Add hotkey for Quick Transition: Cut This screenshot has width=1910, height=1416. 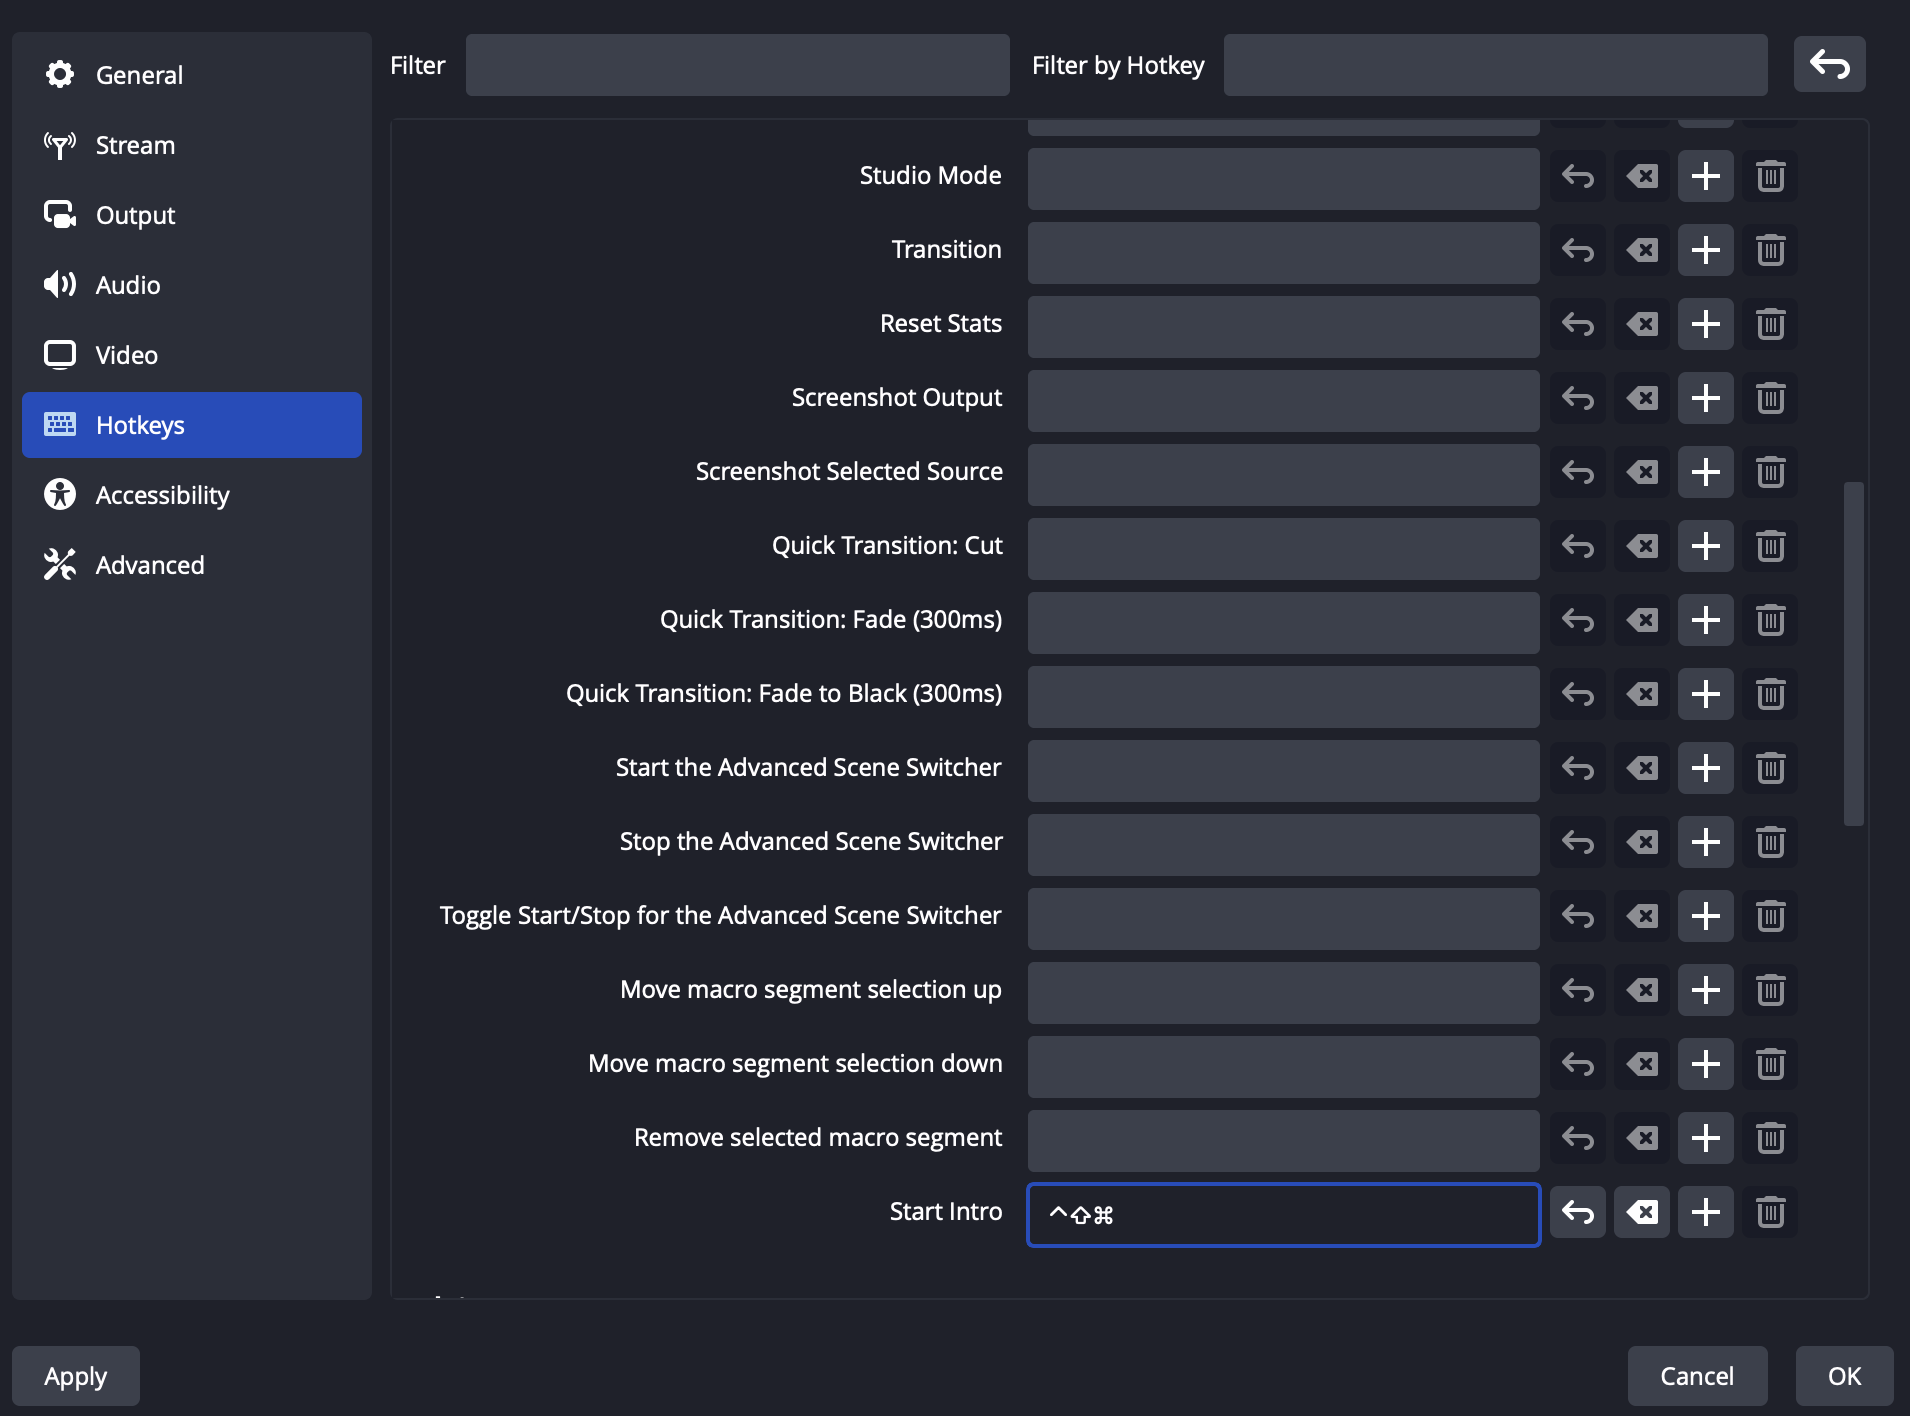point(1705,547)
